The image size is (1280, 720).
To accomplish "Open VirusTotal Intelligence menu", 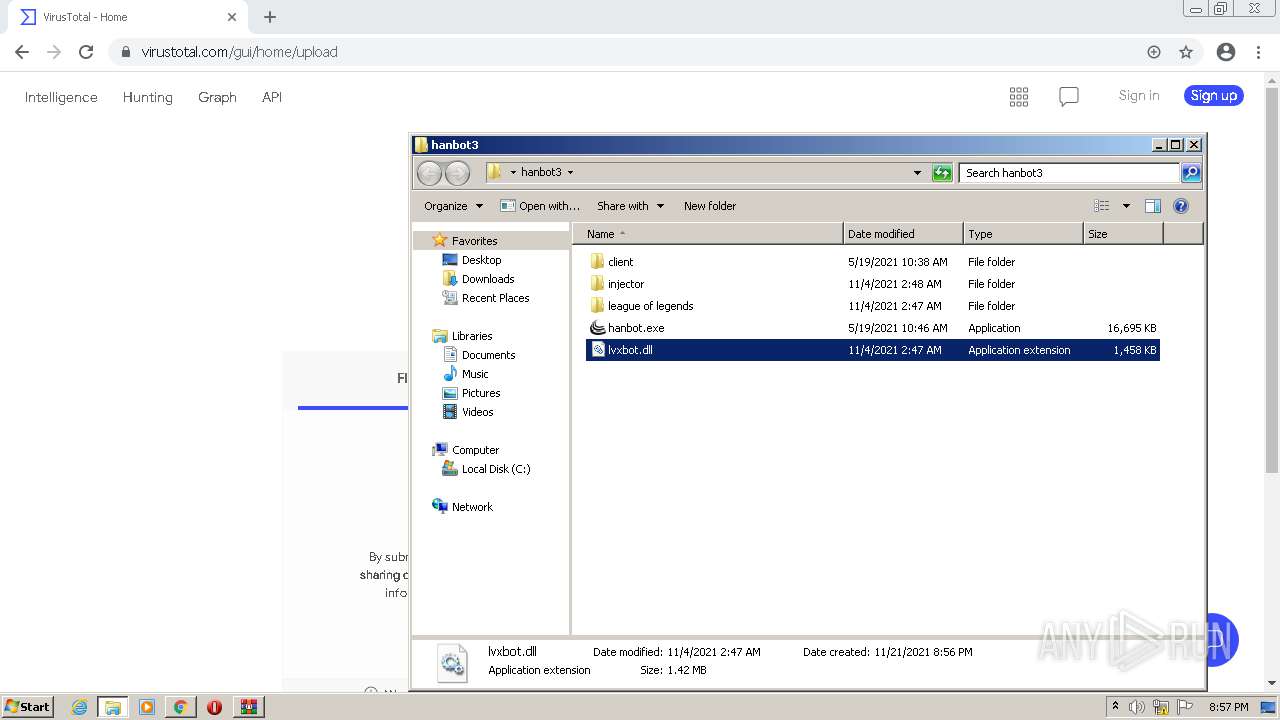I will (61, 97).
